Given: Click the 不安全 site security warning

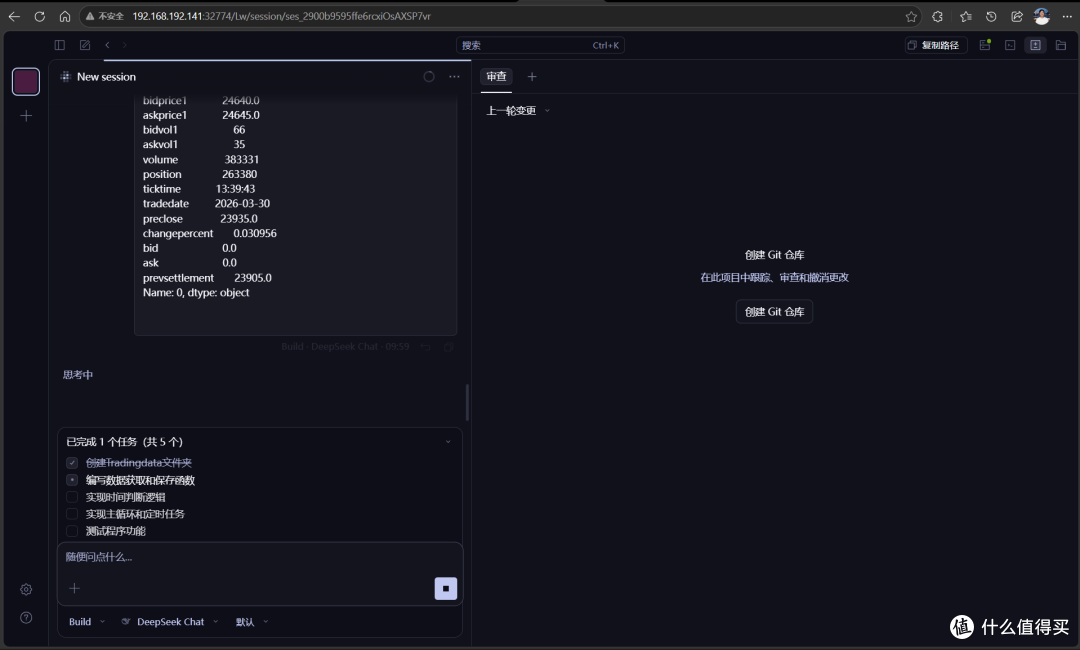Looking at the screenshot, I should pos(105,17).
